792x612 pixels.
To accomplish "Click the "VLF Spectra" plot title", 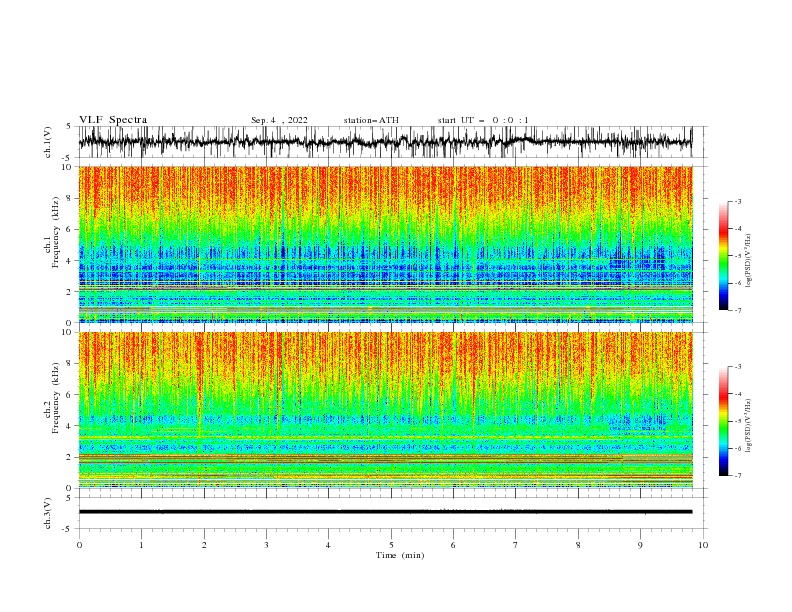I will click(113, 120).
